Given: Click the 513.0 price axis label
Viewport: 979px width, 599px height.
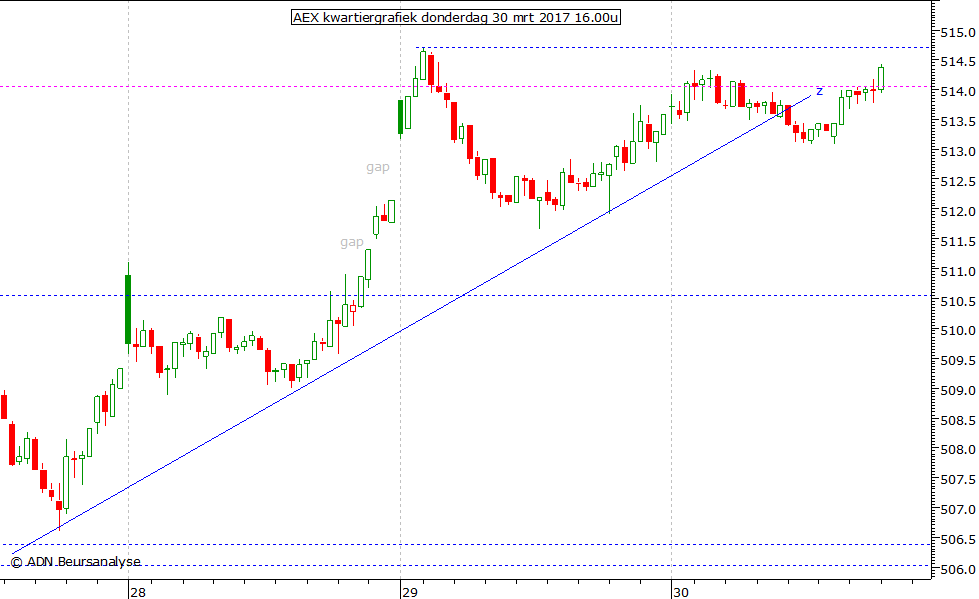Looking at the screenshot, I should (958, 152).
